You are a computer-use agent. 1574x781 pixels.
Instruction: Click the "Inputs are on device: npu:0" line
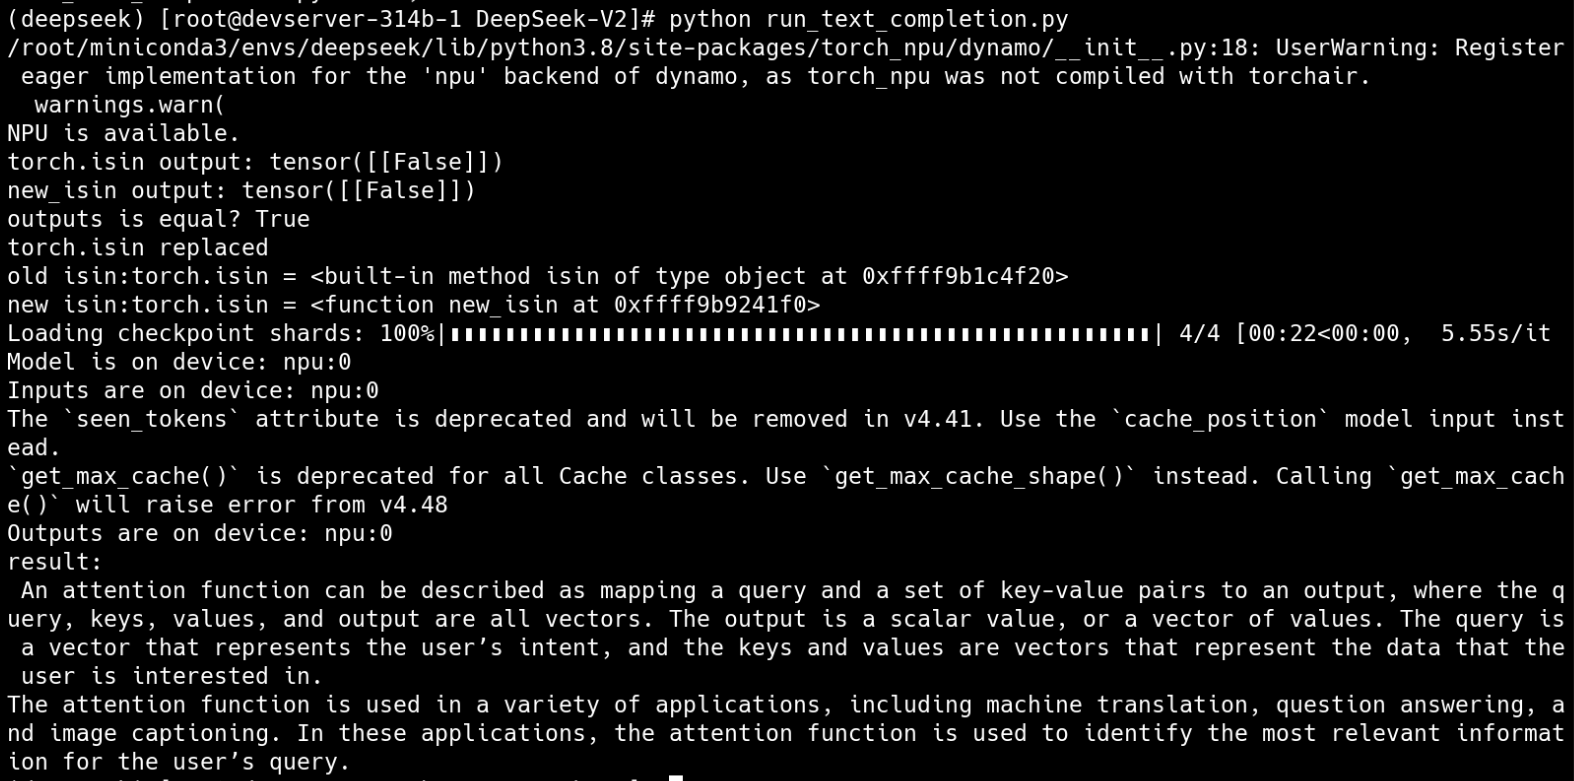pos(193,391)
